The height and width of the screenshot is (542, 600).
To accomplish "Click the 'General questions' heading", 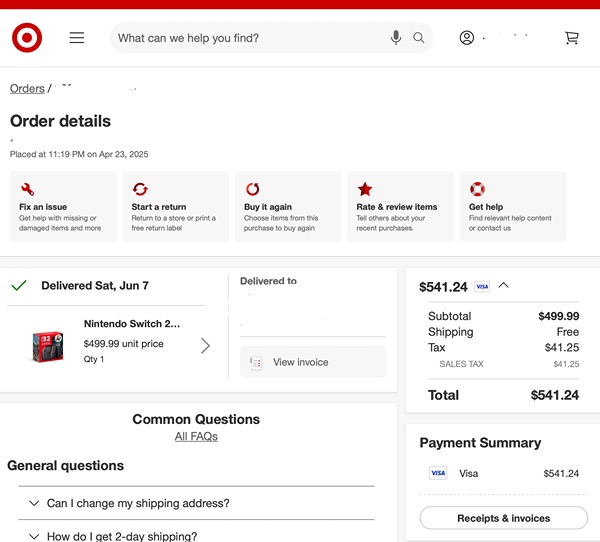I will point(65,465).
